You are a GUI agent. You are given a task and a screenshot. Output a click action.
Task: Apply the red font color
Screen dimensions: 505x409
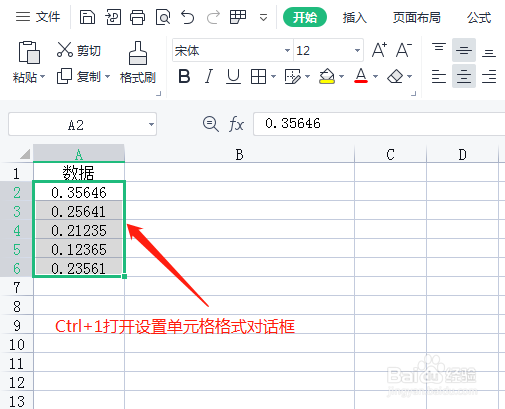click(361, 76)
